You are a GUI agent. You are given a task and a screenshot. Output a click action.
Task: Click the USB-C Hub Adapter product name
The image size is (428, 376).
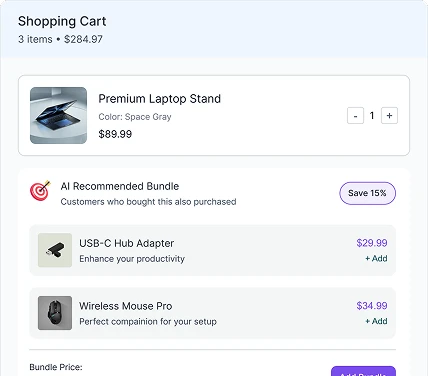point(127,243)
